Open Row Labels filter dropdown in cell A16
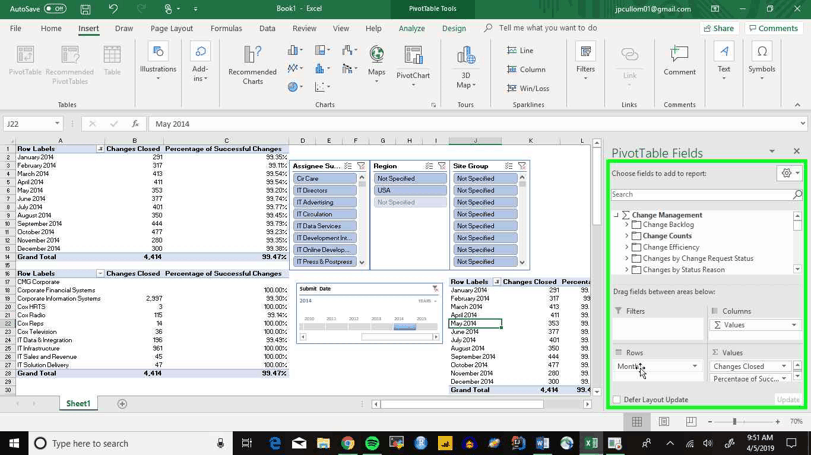Viewport: 813px width, 456px height. pyautogui.click(x=100, y=273)
